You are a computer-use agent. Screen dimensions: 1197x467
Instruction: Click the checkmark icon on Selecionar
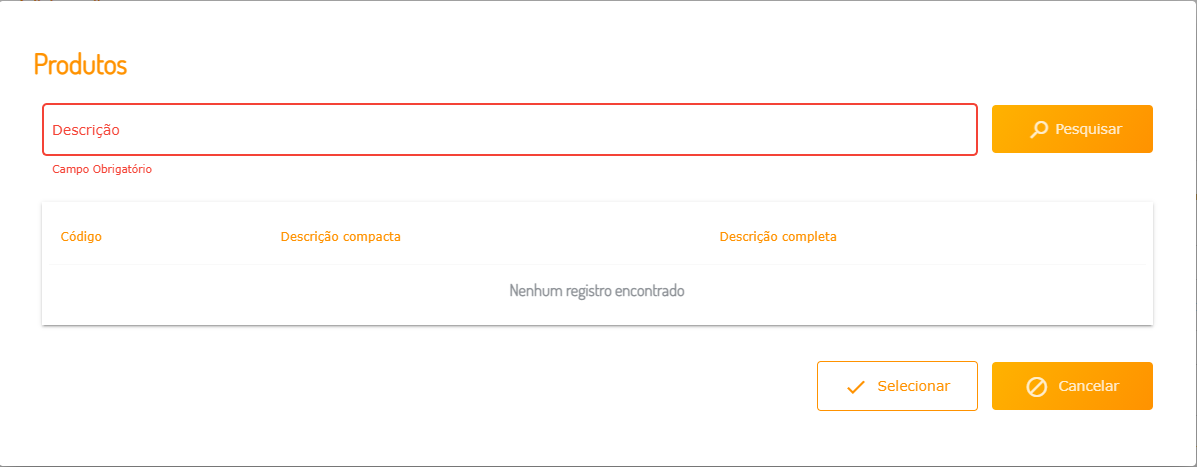pos(855,387)
